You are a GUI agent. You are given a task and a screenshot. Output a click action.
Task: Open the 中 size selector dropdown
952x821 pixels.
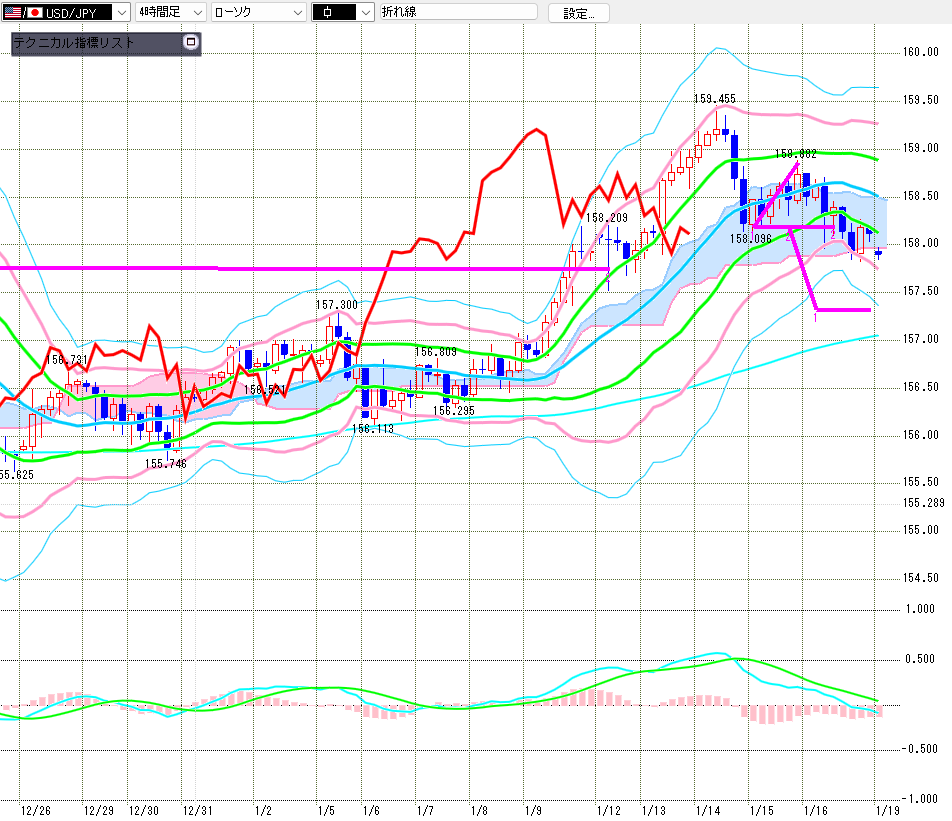point(364,13)
